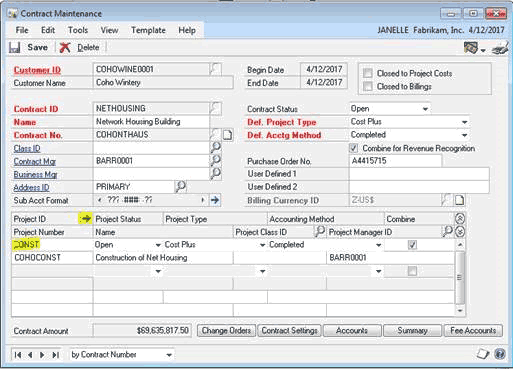This screenshot has width=513, height=369.
Task: Open the Class ID lookup magnifier
Action: (216, 147)
